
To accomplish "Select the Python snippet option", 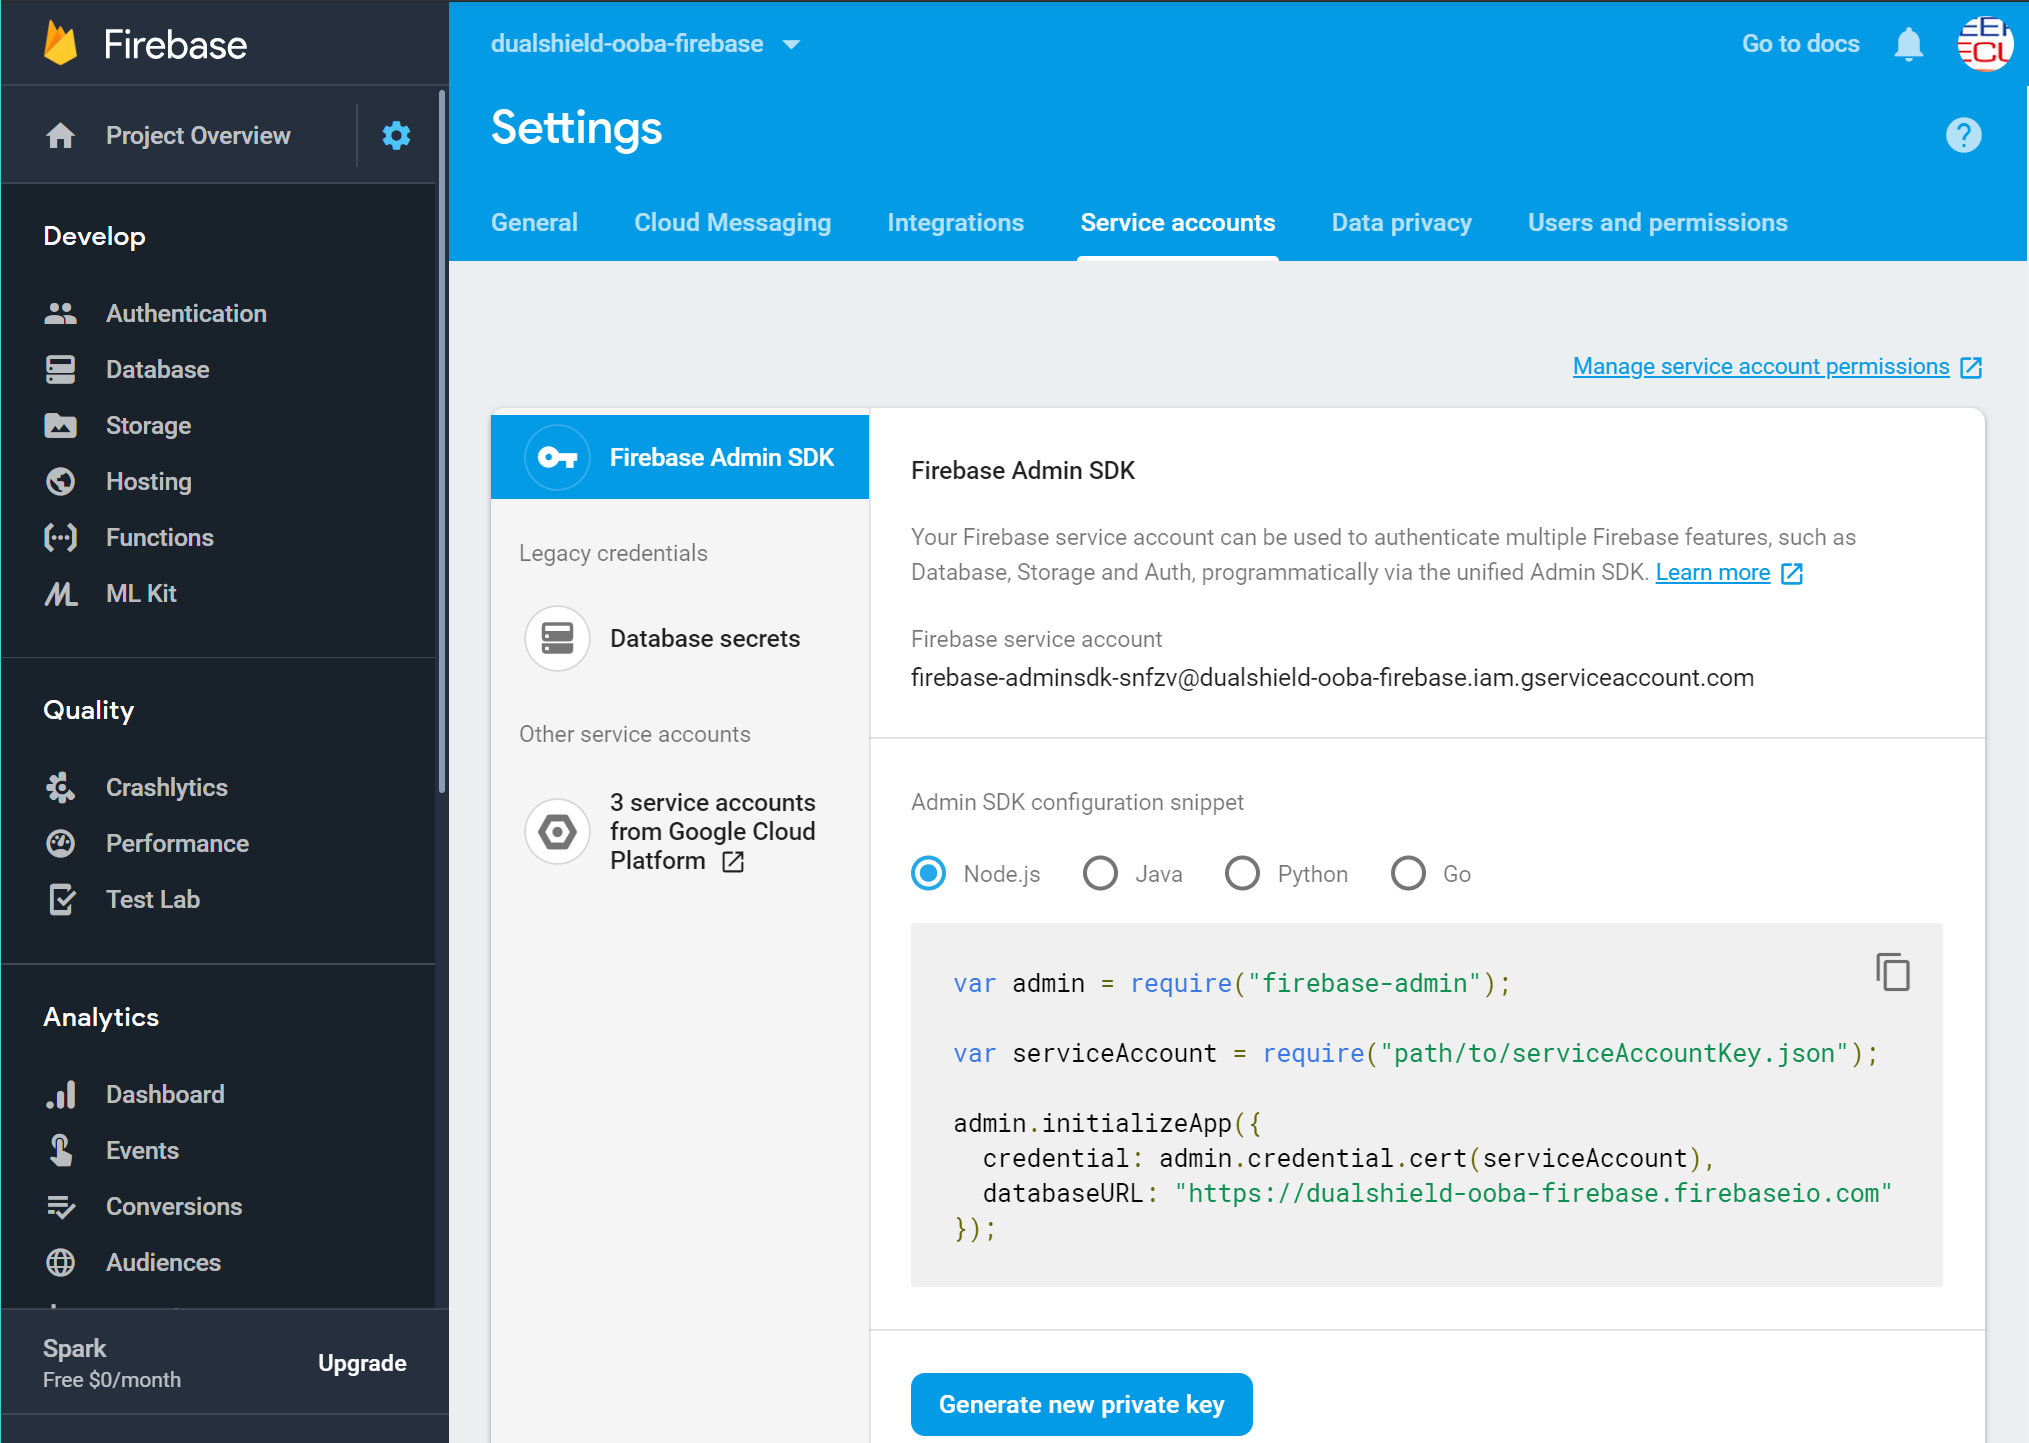I will click(x=1242, y=873).
